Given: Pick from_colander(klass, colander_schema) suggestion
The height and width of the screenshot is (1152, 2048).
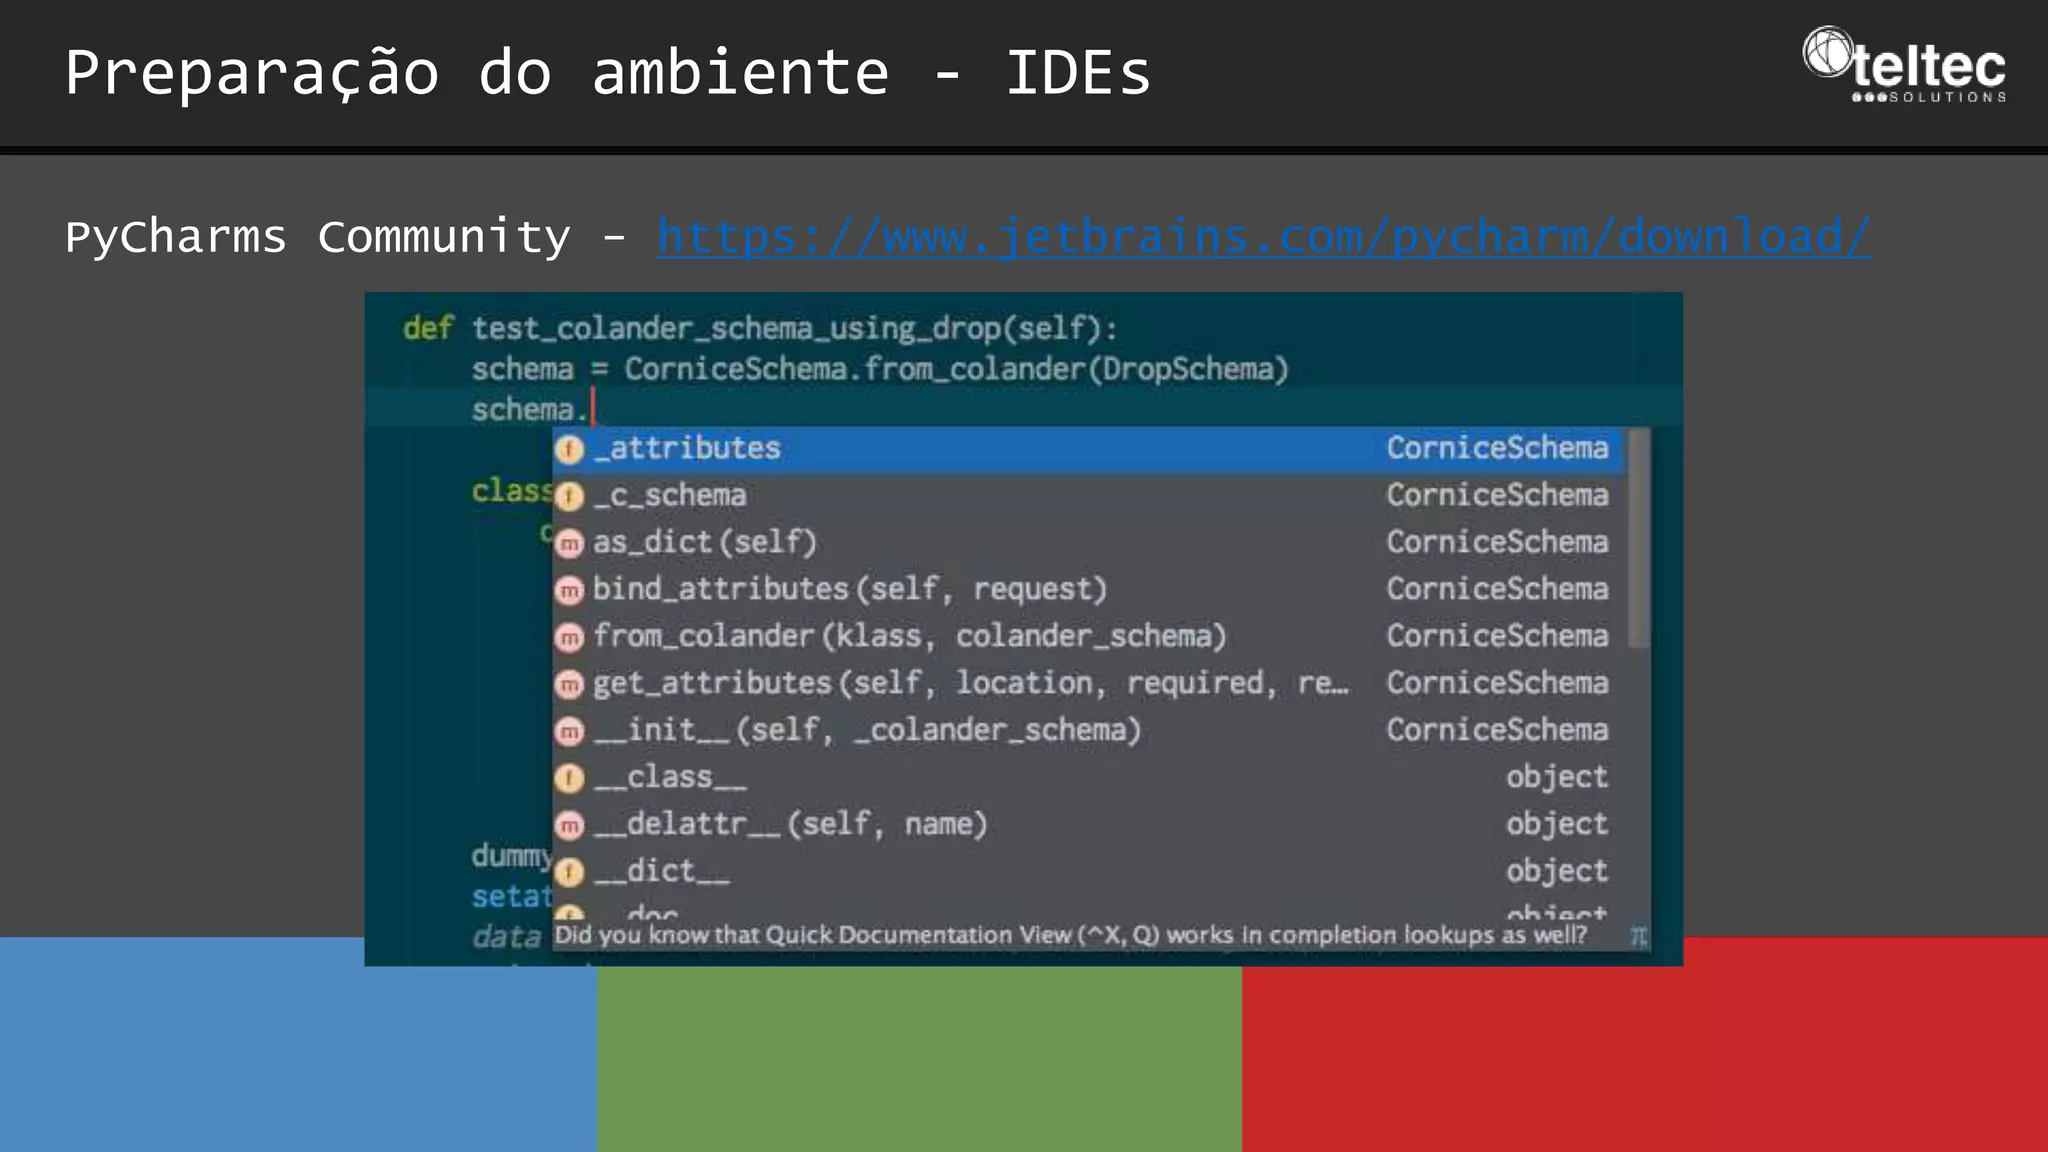Looking at the screenshot, I should pyautogui.click(x=1088, y=637).
